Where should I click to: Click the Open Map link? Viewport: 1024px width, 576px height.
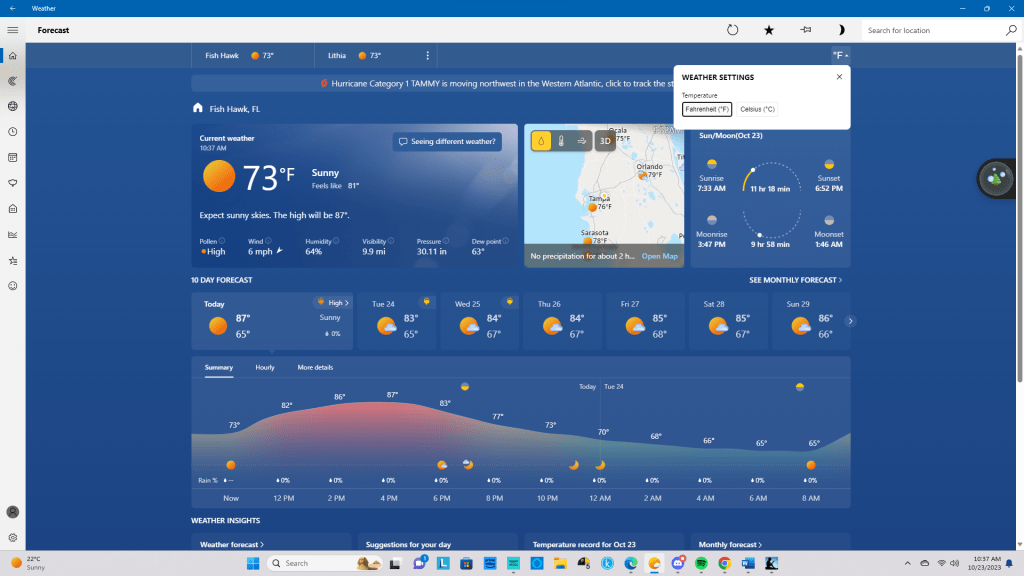pyautogui.click(x=659, y=256)
